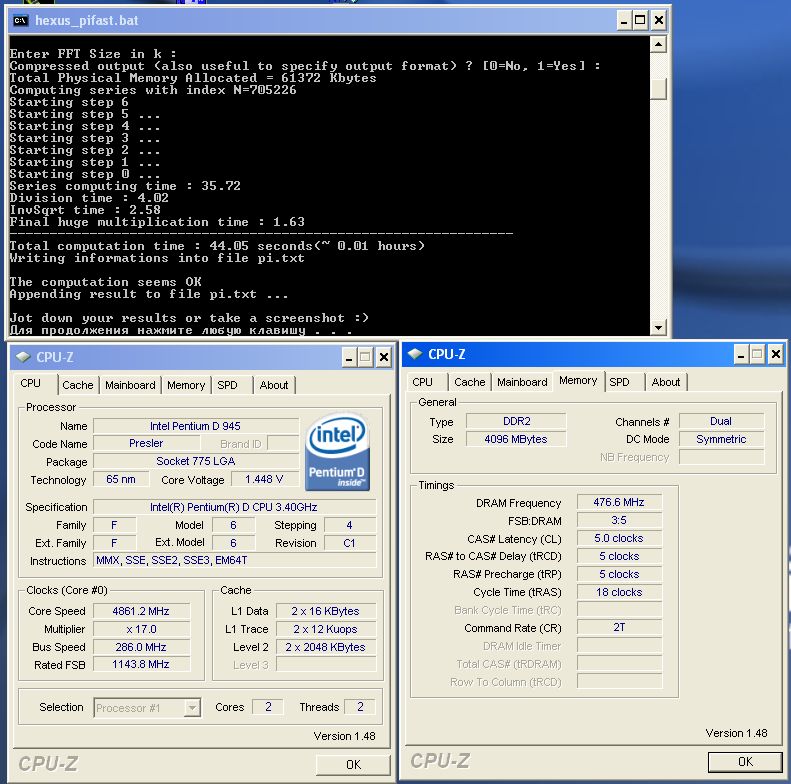Click the Rated FSB value 1143.8 MHz
Viewport: 791px width, 784px height.
tap(141, 664)
